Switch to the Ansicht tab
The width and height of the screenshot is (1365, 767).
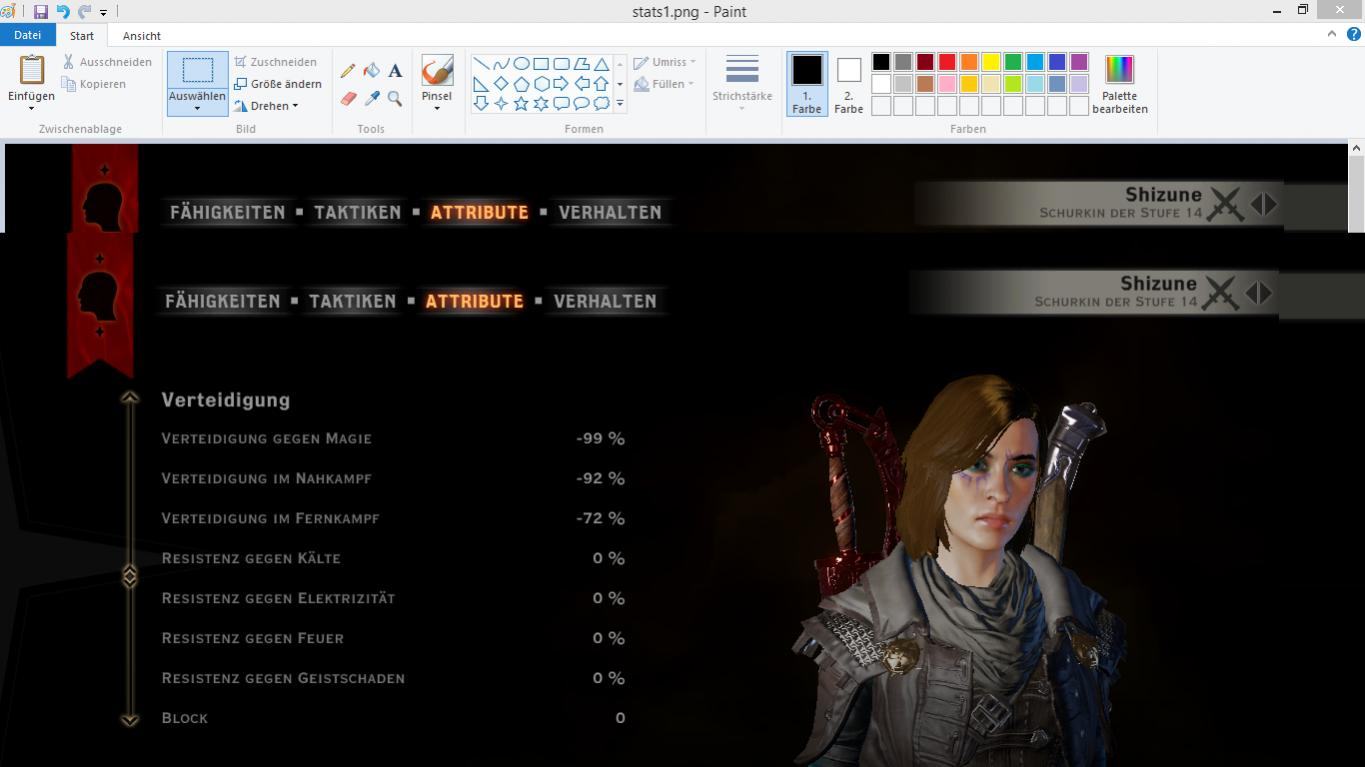click(x=142, y=36)
